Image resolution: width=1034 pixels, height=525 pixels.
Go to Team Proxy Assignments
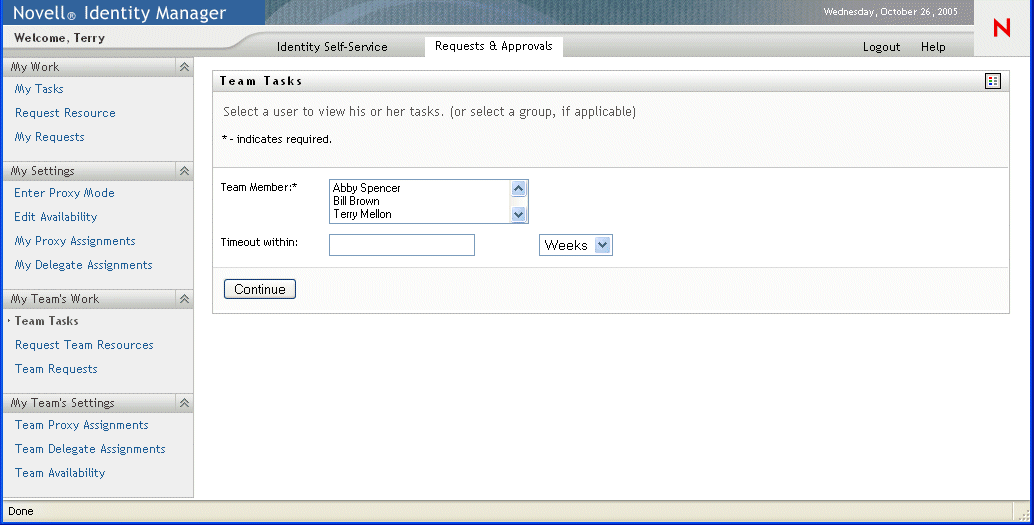(81, 425)
